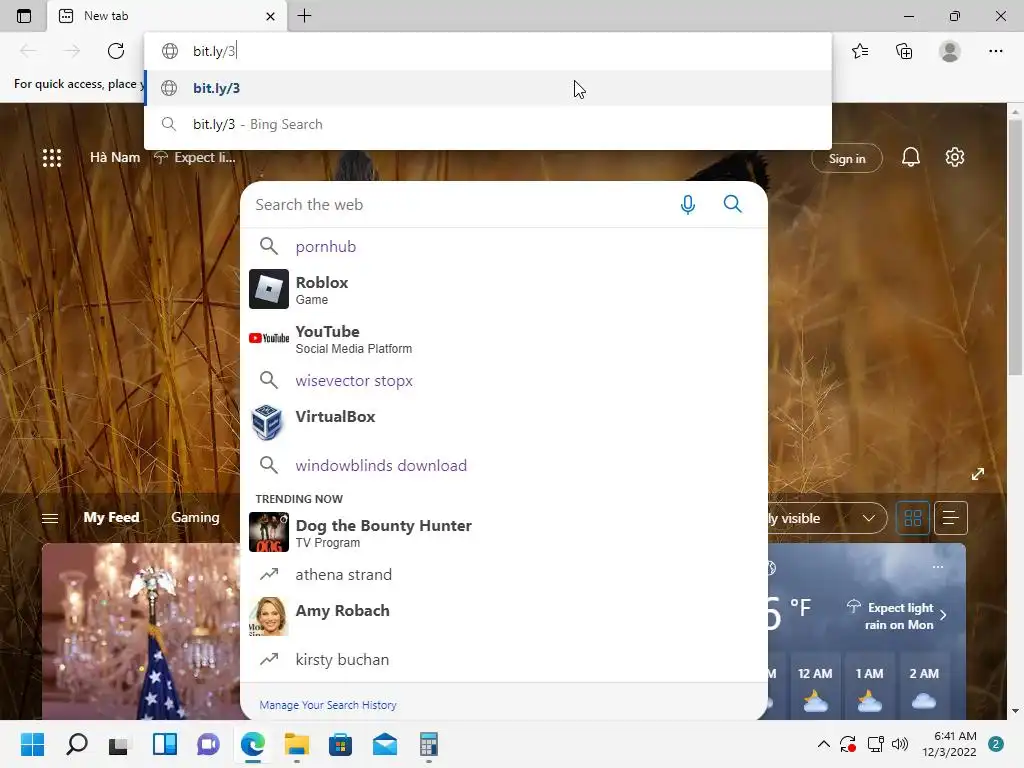Select the bit.ly/3 Bing Search suggestion

click(x=487, y=124)
